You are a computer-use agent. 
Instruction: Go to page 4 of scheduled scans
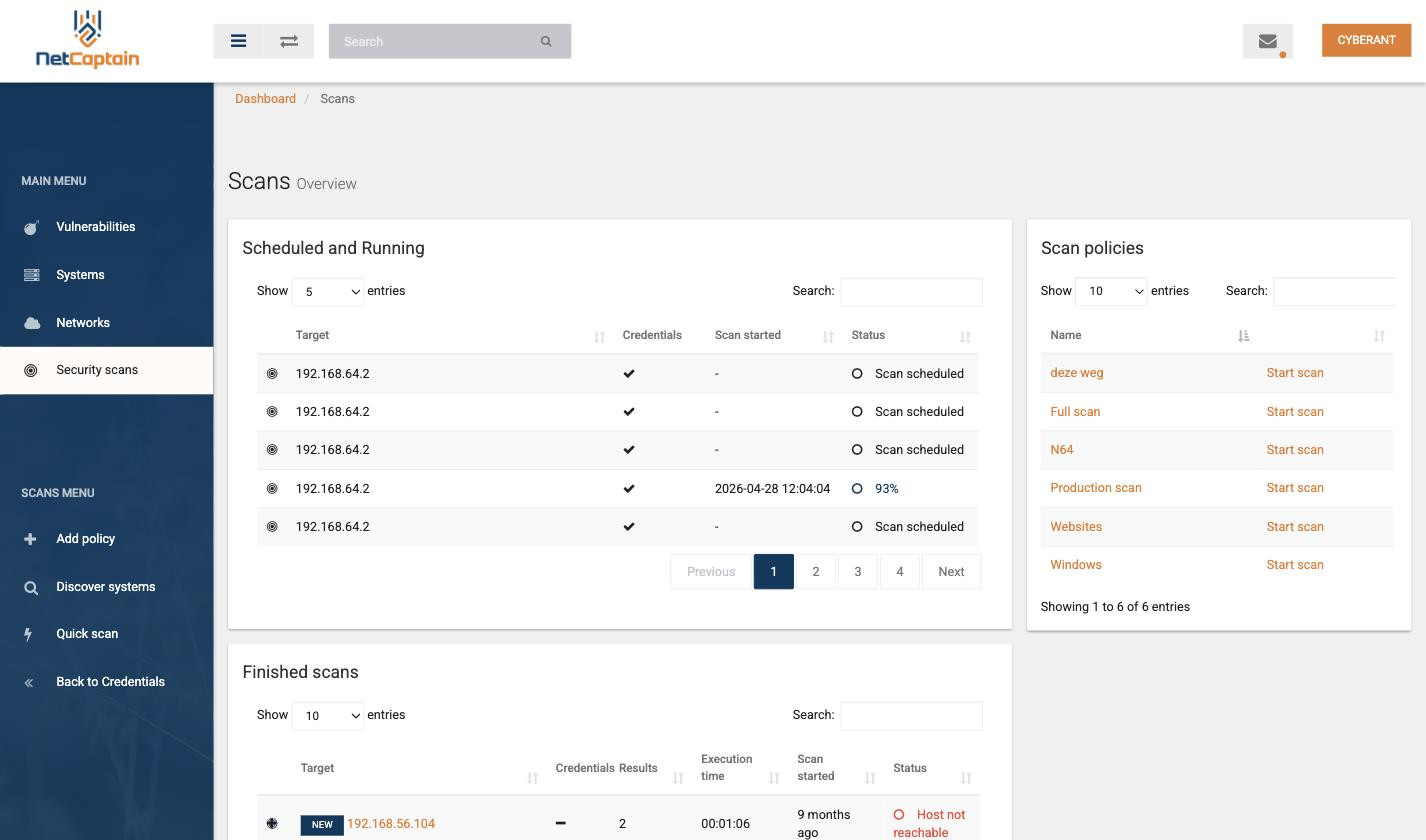pyautogui.click(x=900, y=572)
